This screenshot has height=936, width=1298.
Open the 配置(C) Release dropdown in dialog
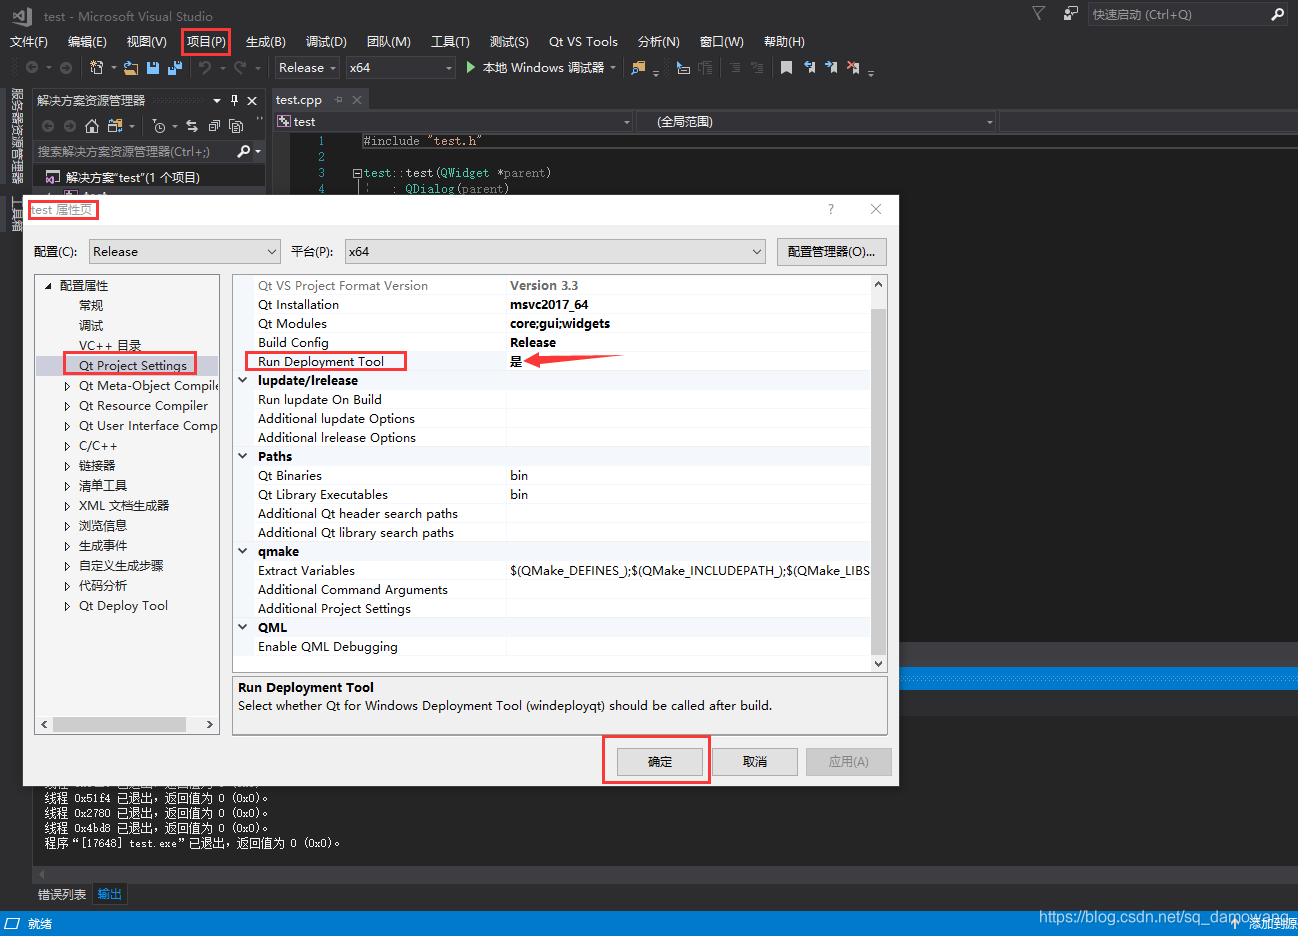click(185, 252)
